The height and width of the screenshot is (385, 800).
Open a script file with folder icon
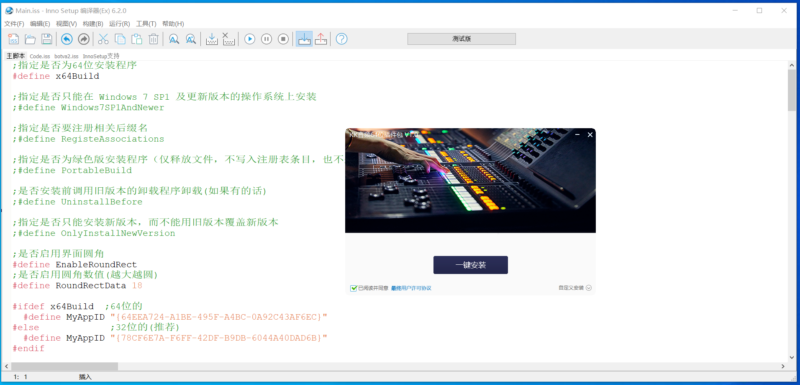(30, 39)
